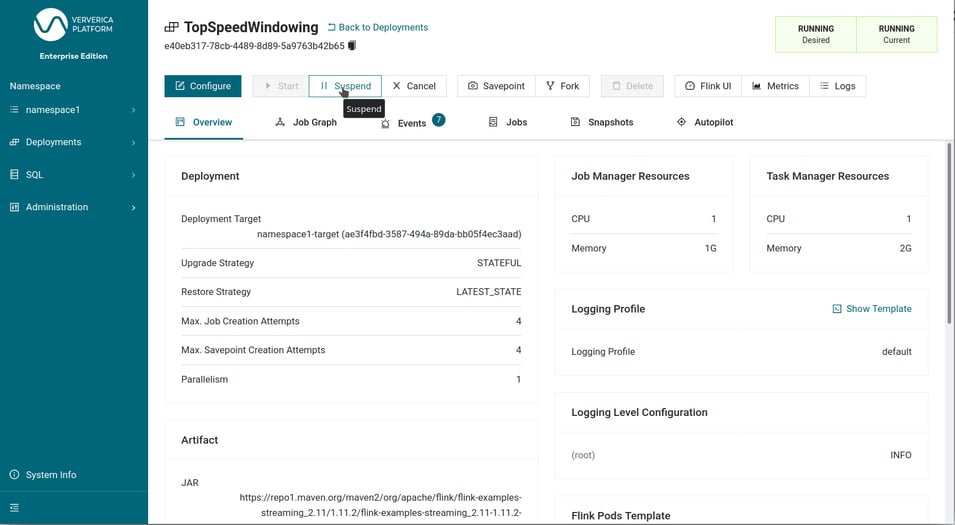This screenshot has width=955, height=525.
Task: Click the Events badge showing 7
Action: point(439,119)
